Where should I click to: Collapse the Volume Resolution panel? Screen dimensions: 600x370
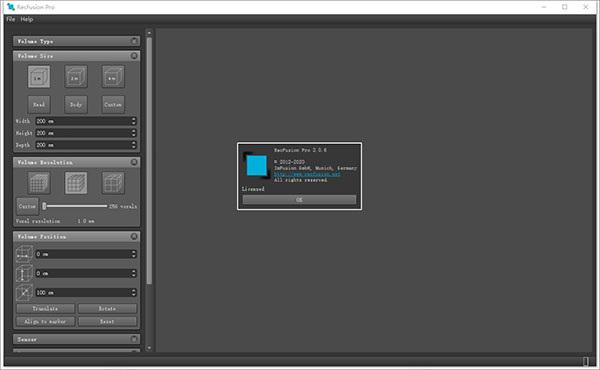[x=134, y=162]
